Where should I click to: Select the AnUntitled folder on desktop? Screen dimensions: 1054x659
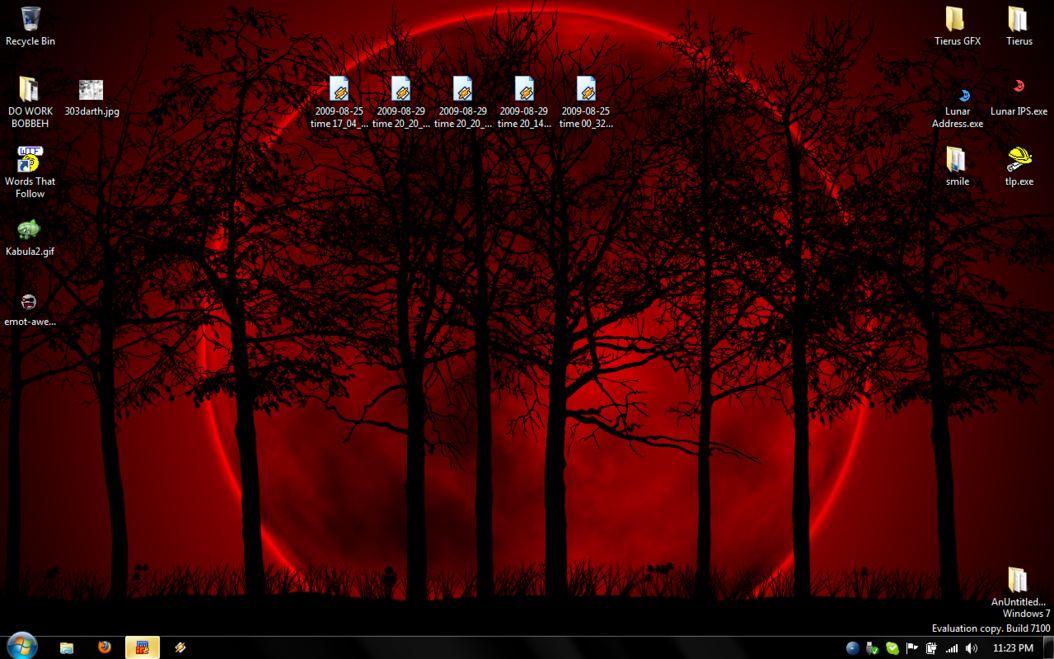pos(1017,580)
